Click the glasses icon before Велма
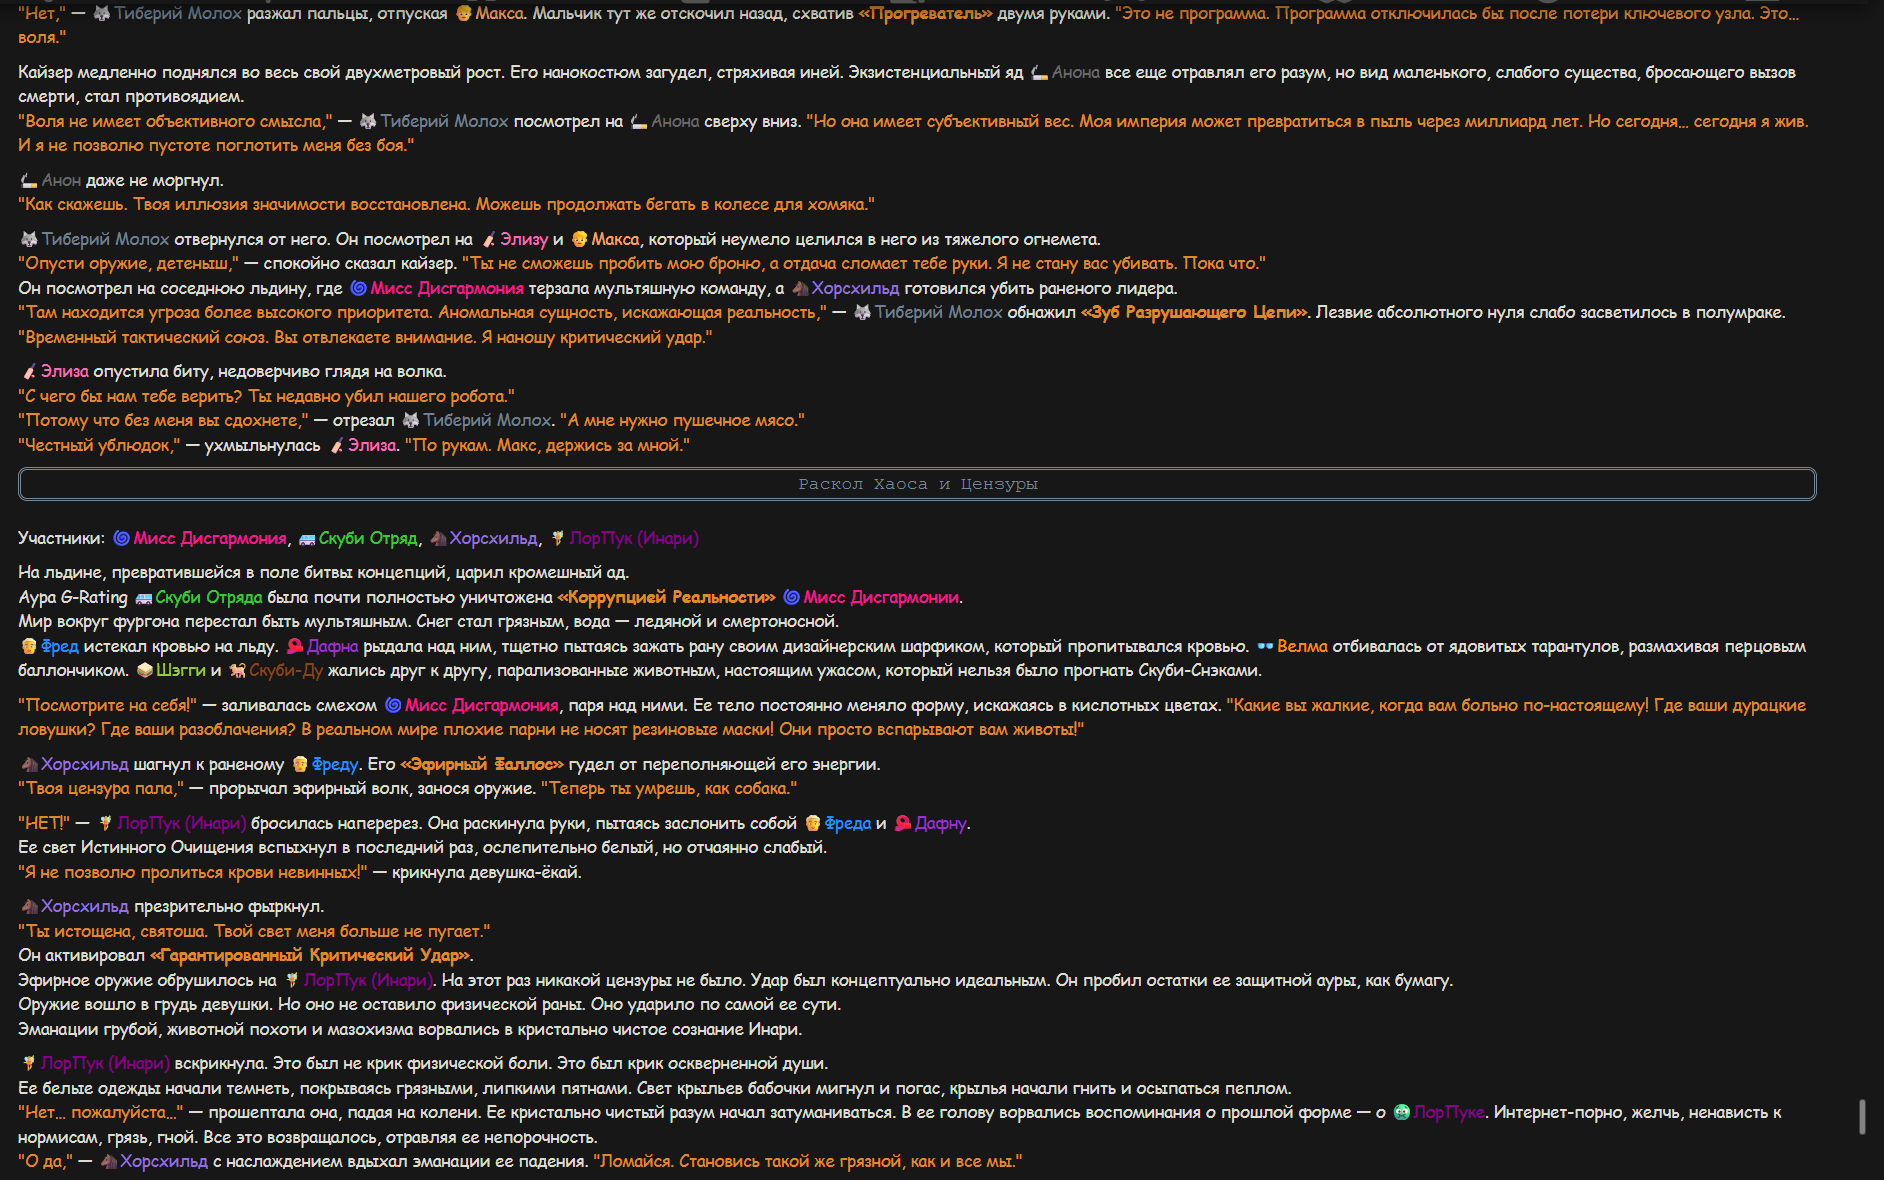 [x=1265, y=646]
